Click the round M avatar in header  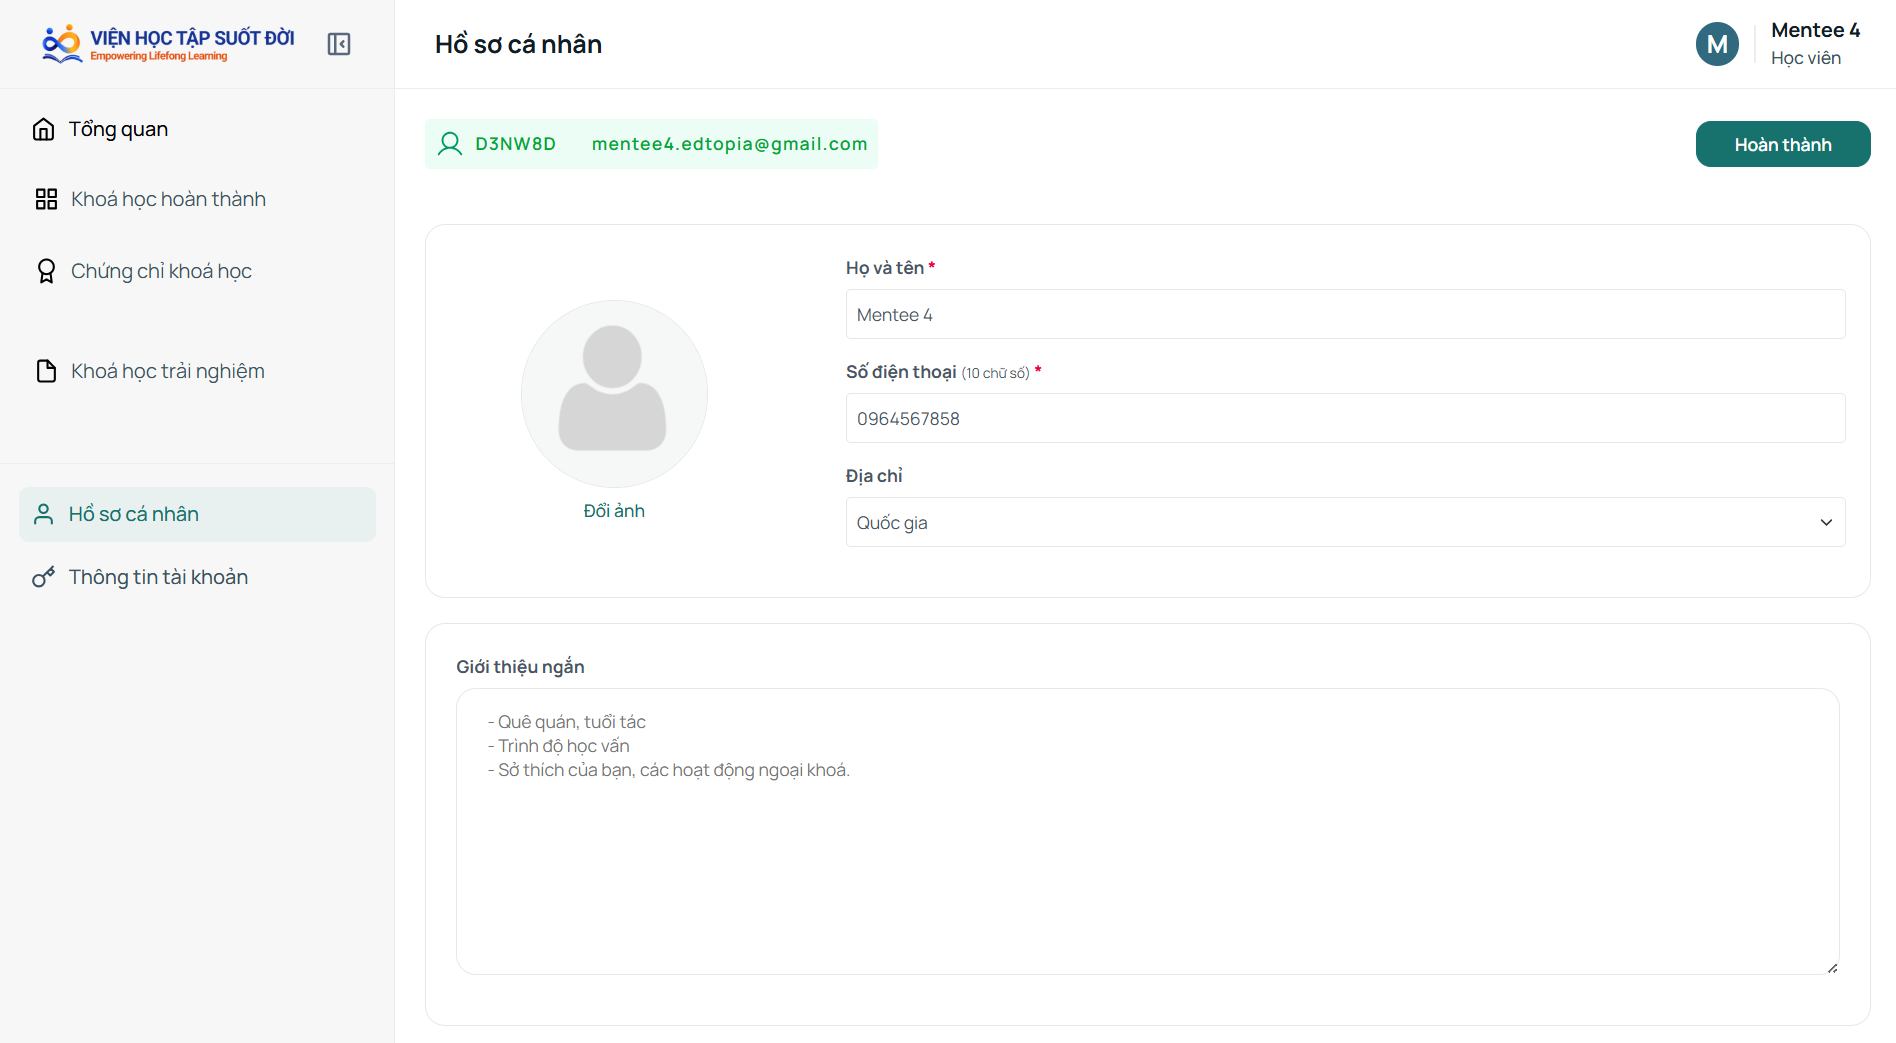[x=1717, y=44]
